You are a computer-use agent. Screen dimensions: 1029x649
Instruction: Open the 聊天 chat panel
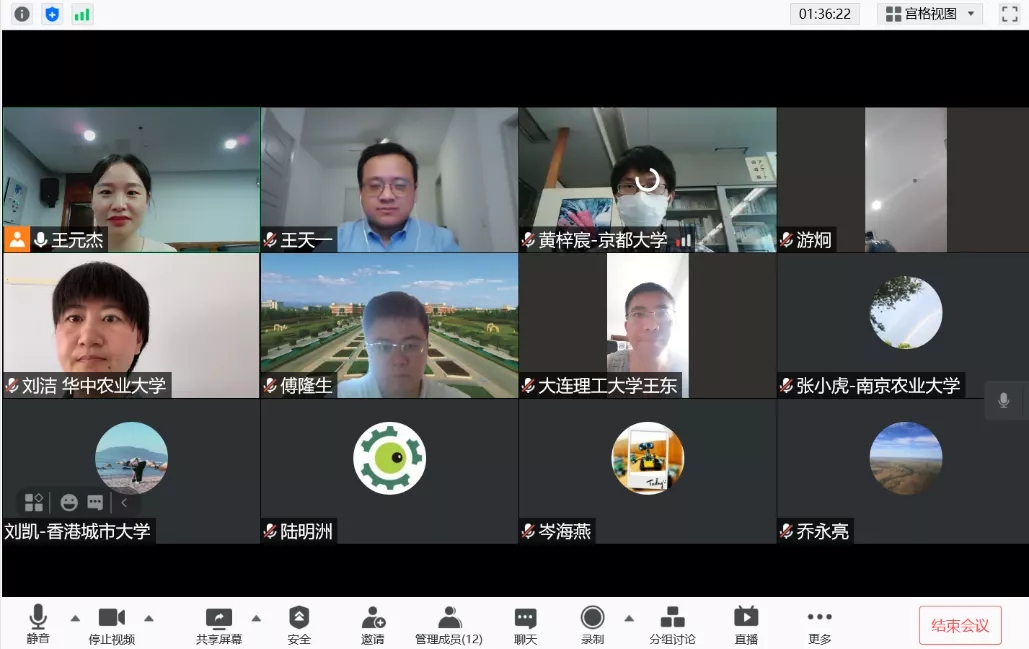526,624
